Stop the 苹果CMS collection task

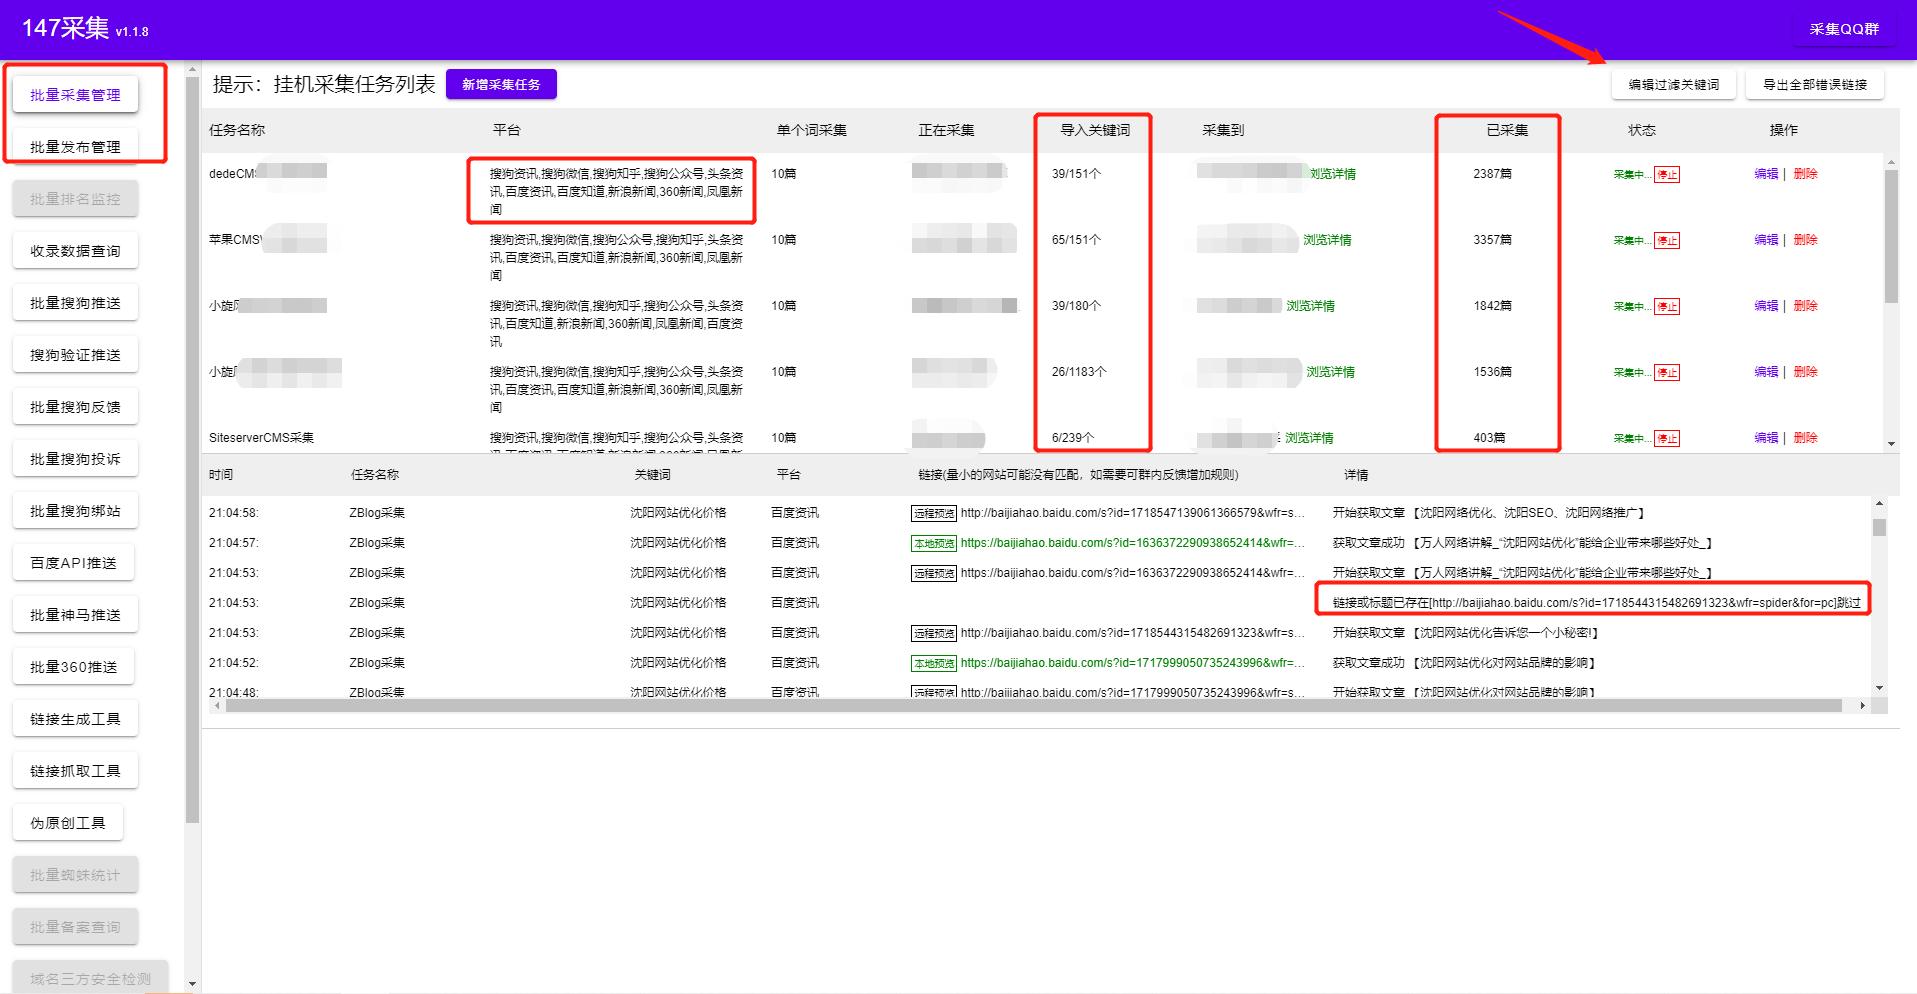[x=1667, y=240]
